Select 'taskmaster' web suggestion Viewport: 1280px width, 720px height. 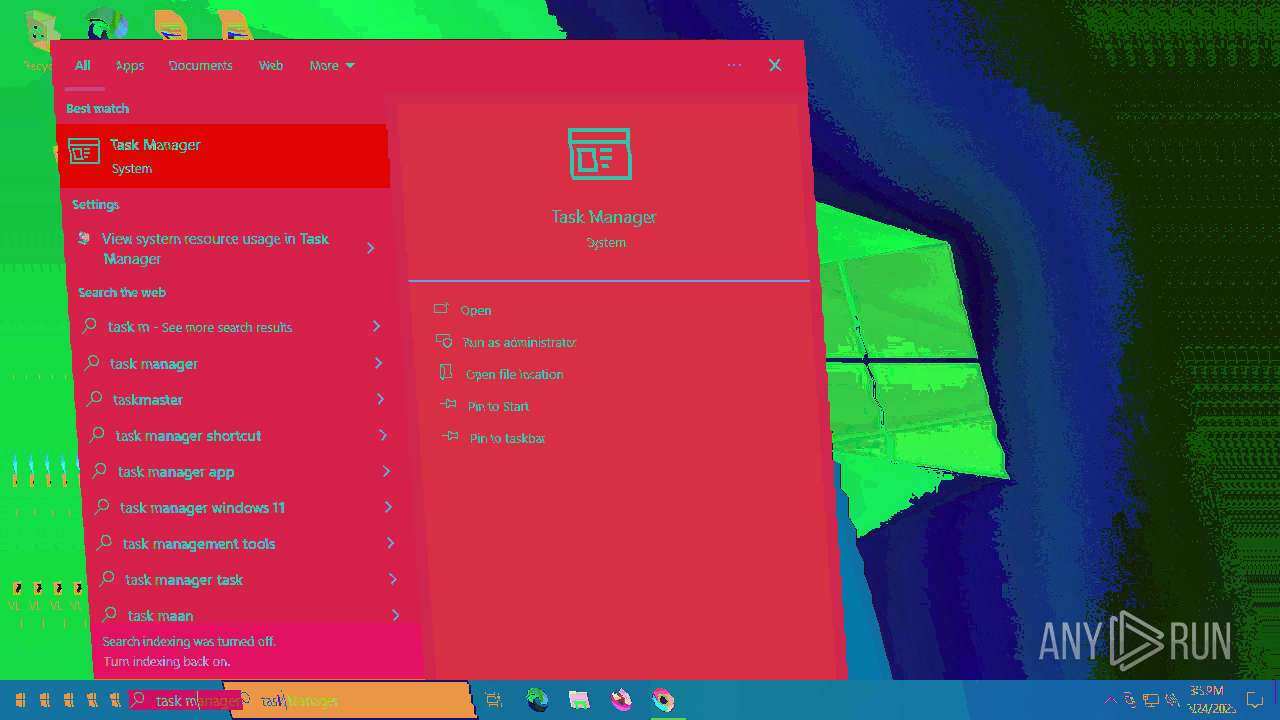[148, 400]
